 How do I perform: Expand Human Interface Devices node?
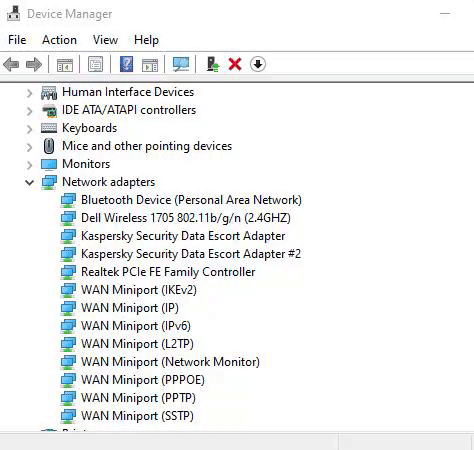pos(29,93)
